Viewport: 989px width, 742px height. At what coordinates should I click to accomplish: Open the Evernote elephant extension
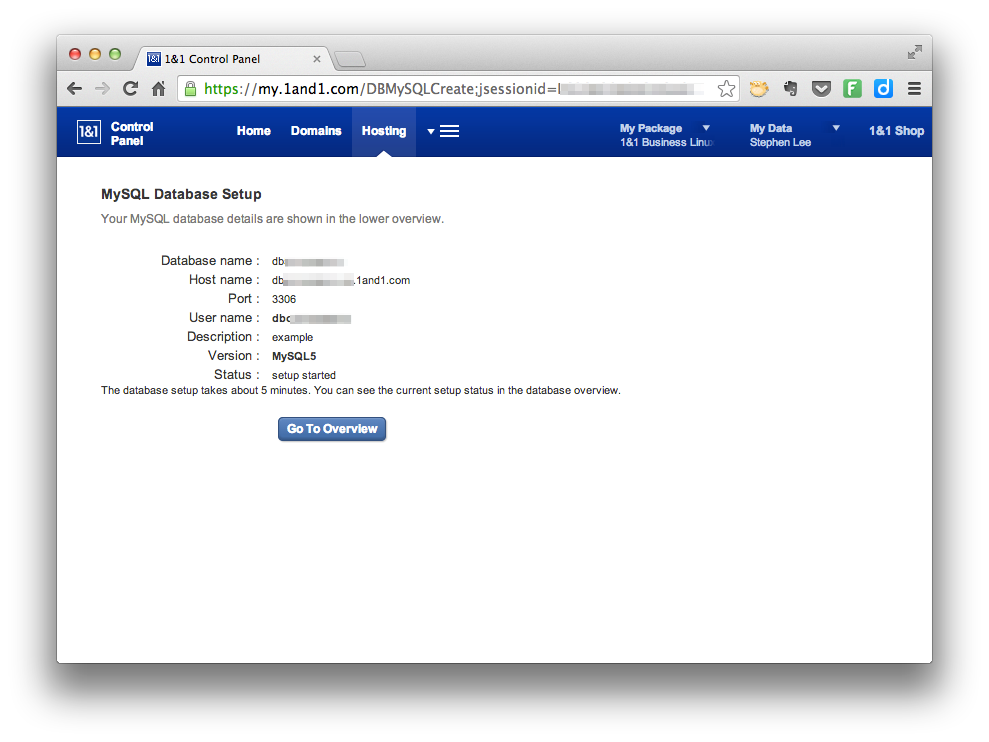[790, 89]
